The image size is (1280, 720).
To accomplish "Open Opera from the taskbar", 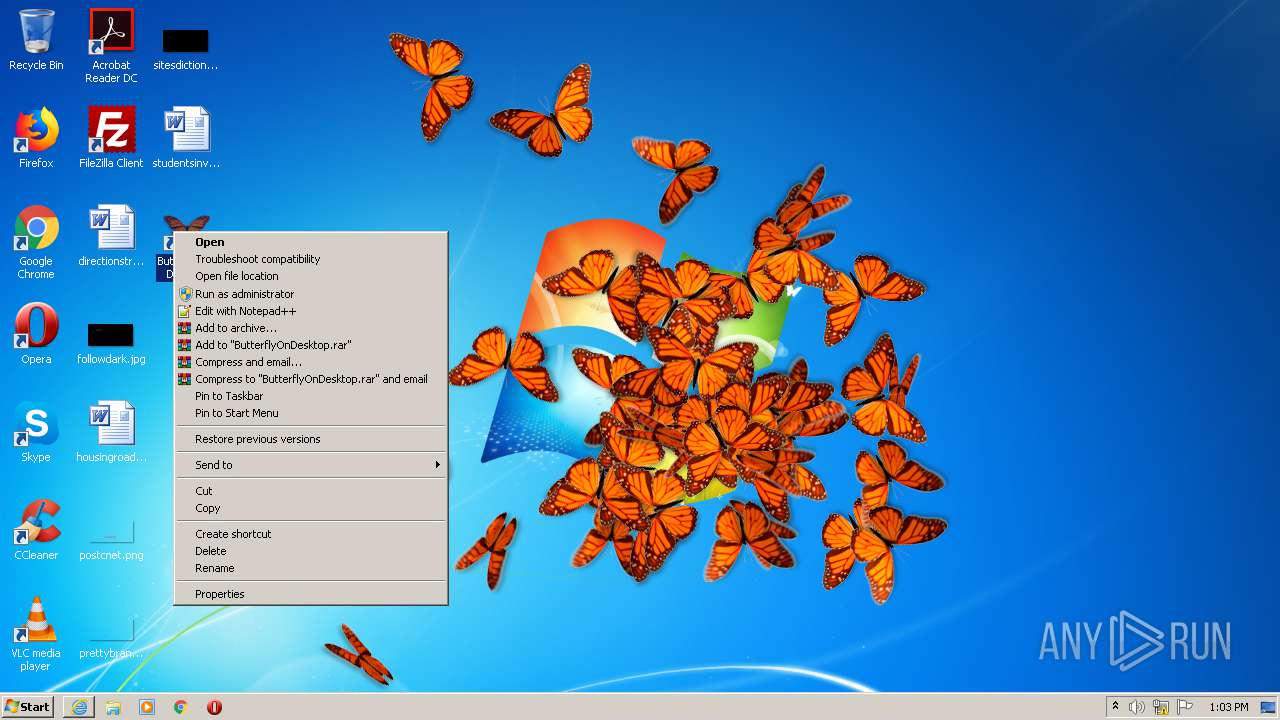I will click(214, 707).
